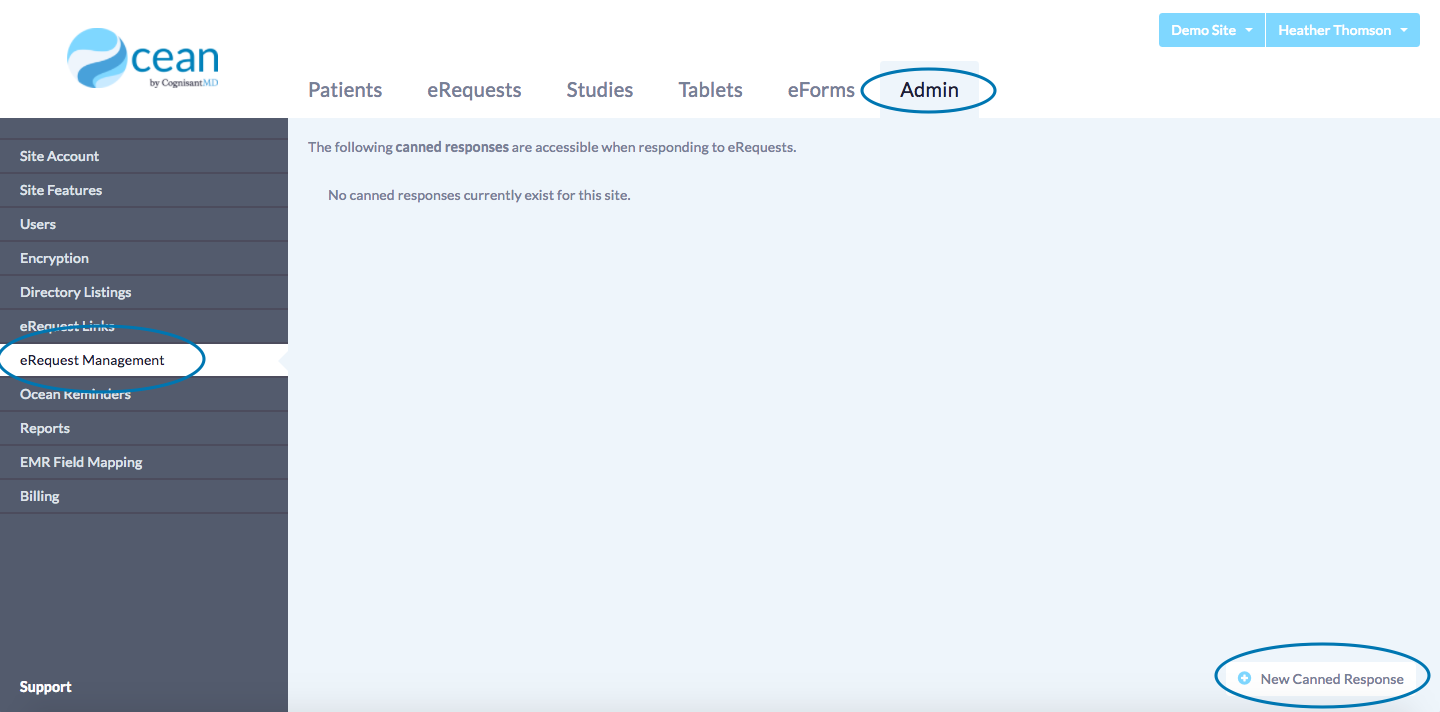This screenshot has height=712, width=1440.
Task: Select eRequest Management in the sidebar
Action: 92,360
